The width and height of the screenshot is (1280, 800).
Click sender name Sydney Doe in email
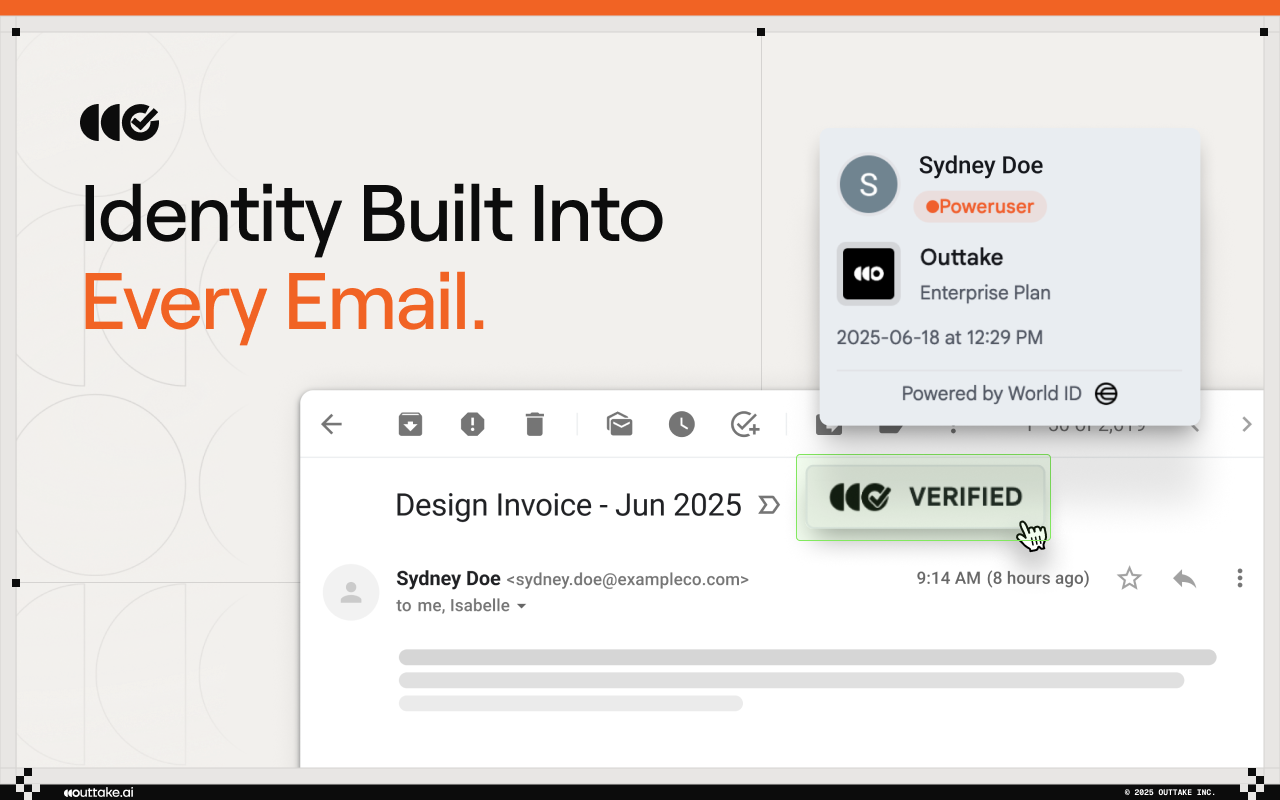pyautogui.click(x=448, y=578)
